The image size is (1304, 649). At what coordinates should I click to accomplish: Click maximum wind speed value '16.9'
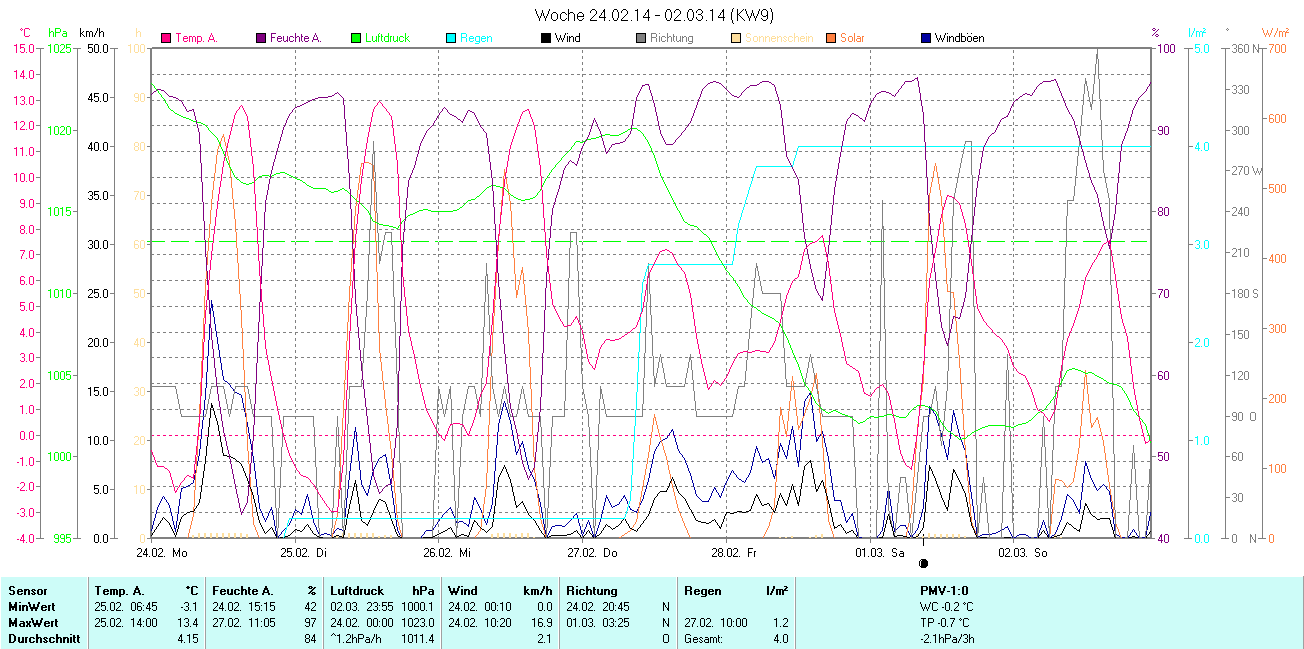click(x=541, y=623)
